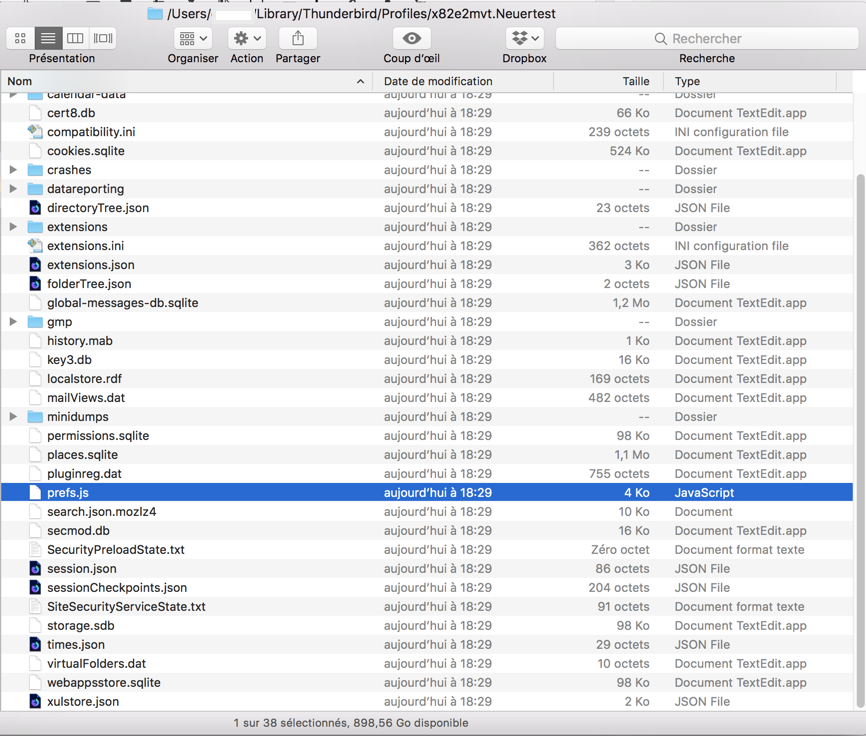Screen dimensions: 866x736
Task: Select the virtualFolders.dat file name
Action: [x=97, y=663]
